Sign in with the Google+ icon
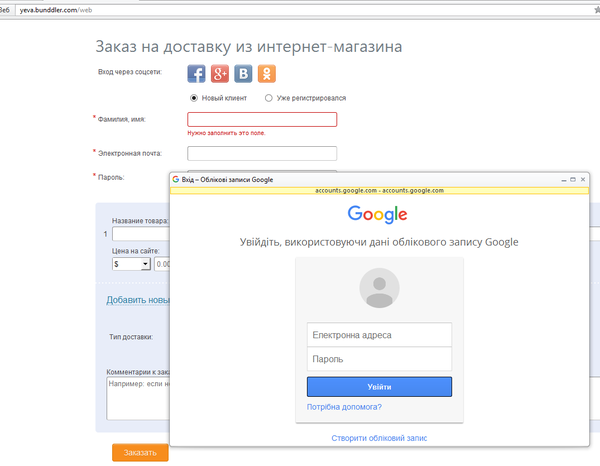The image size is (600, 466). (x=220, y=73)
